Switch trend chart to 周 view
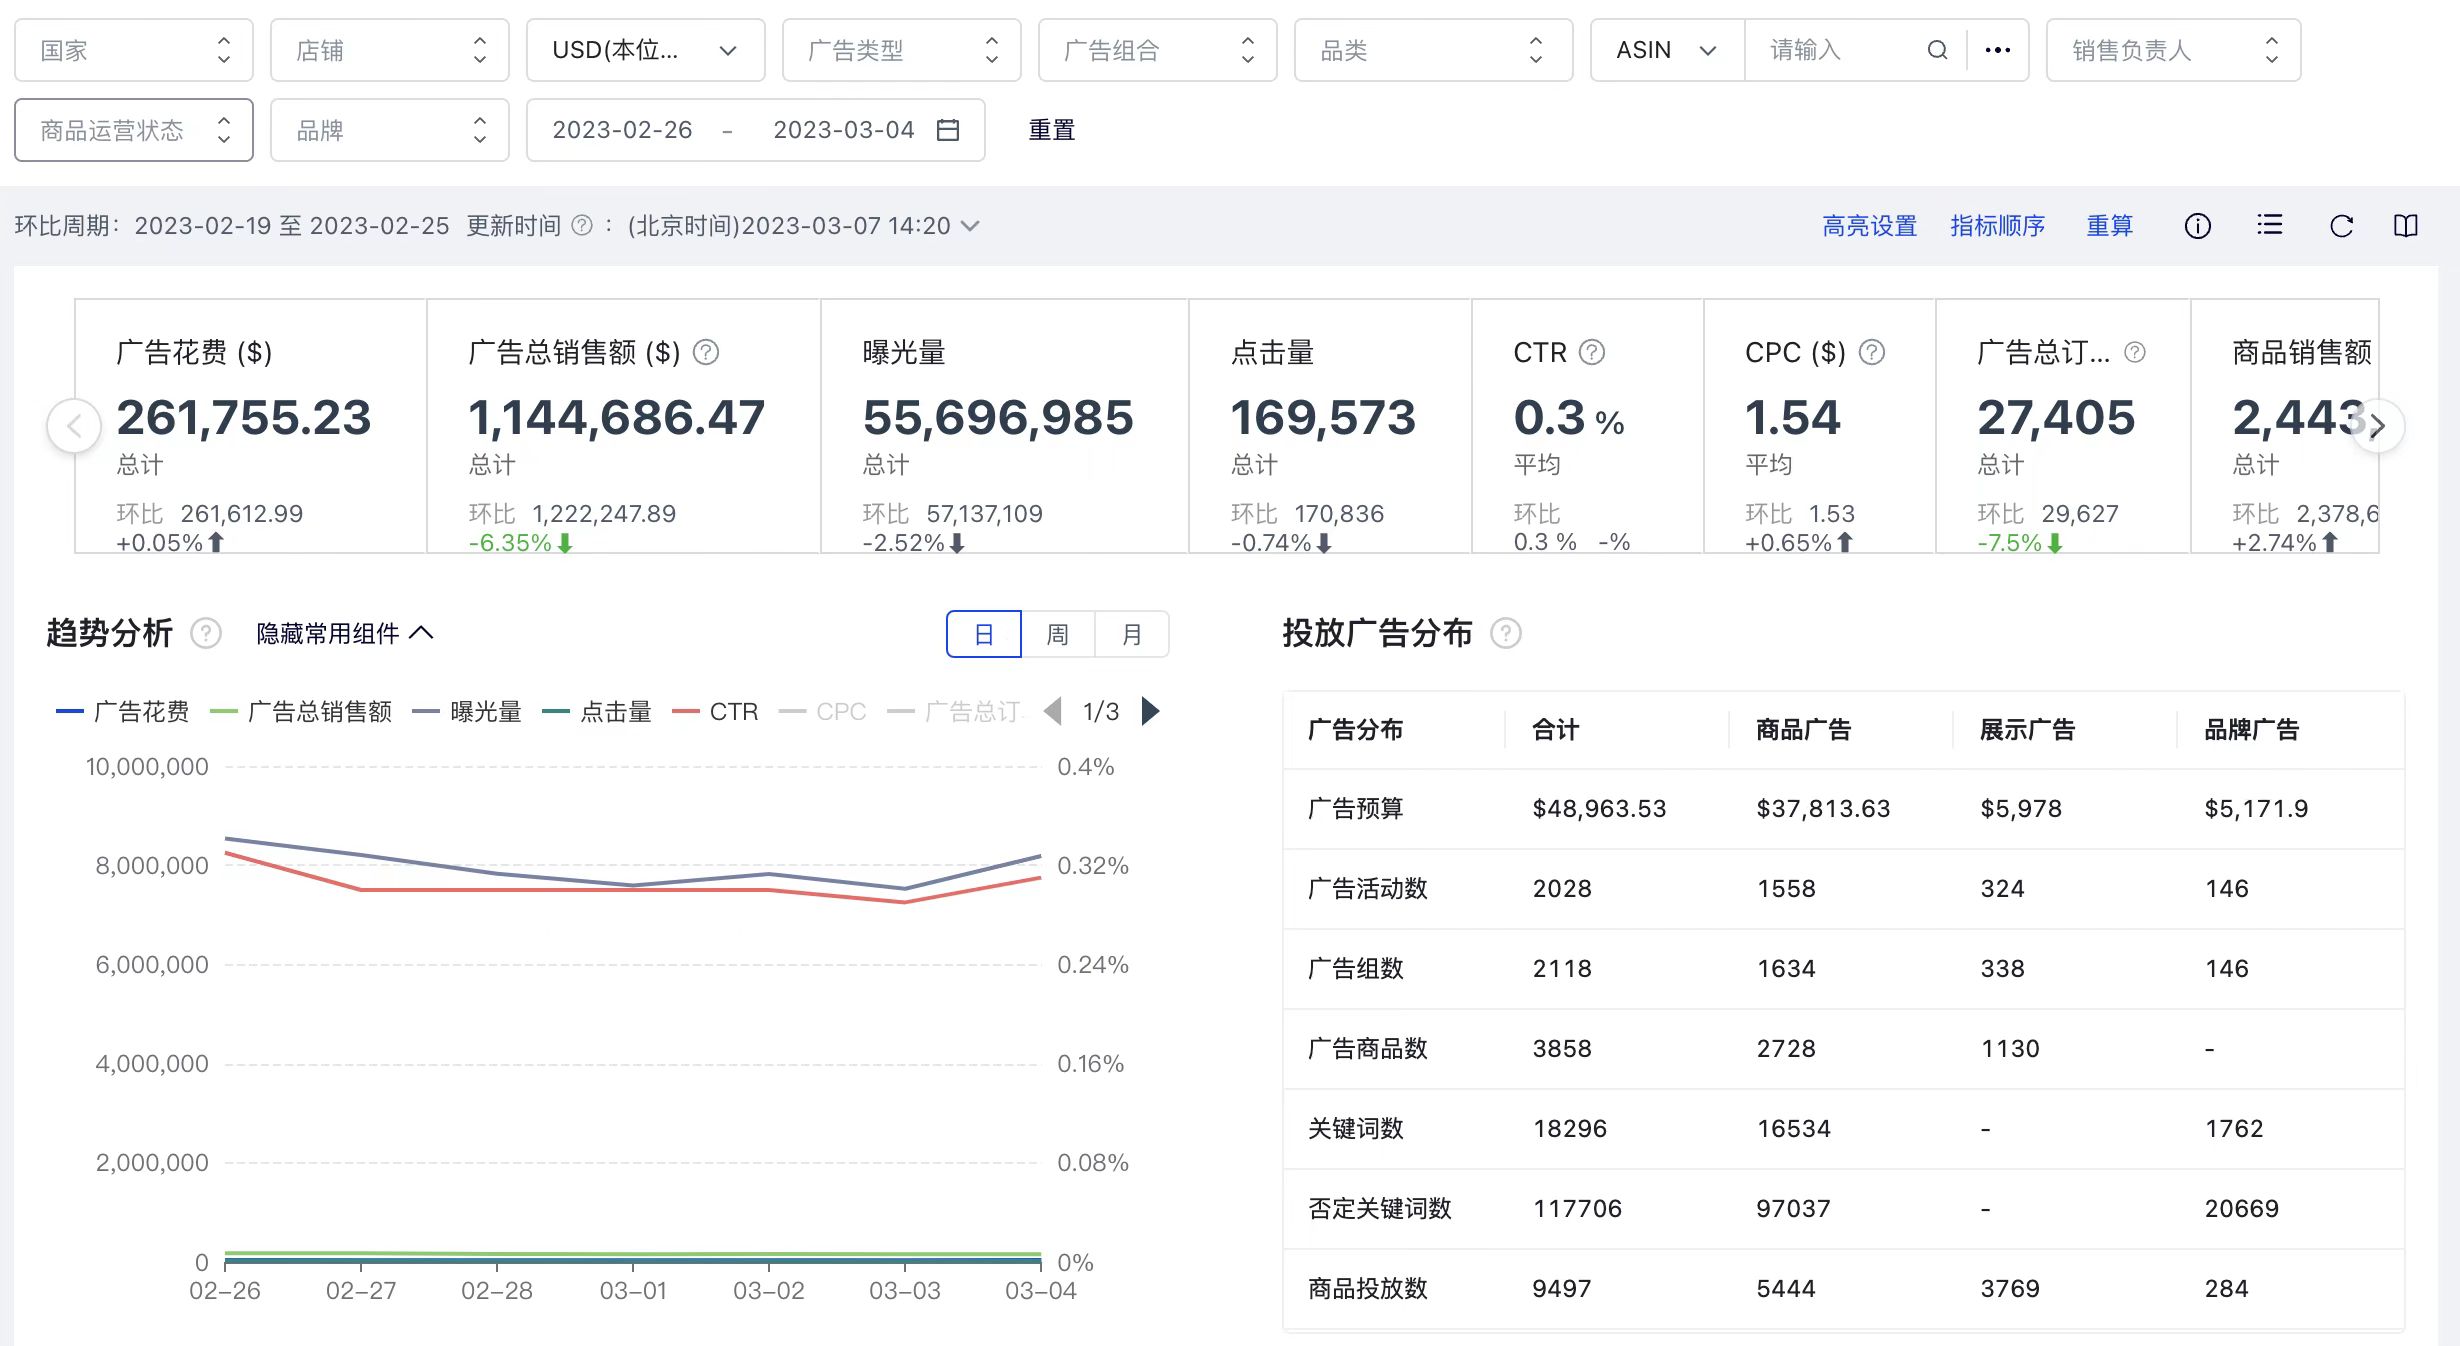This screenshot has height=1346, width=2460. [x=1057, y=634]
